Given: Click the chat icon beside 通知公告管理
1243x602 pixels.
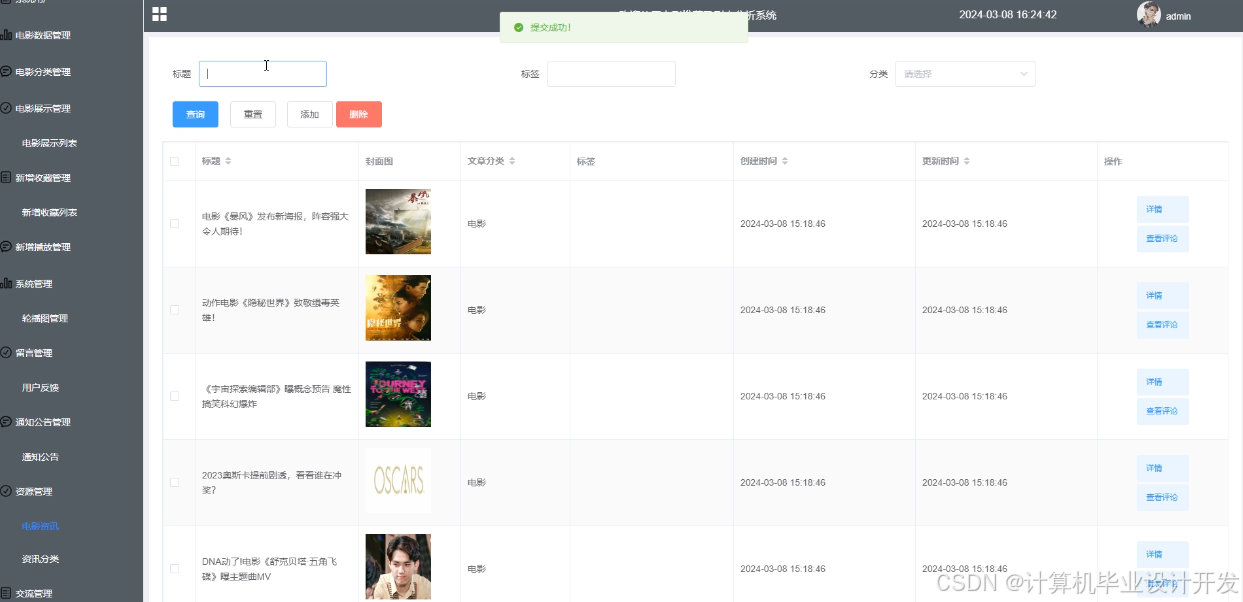Looking at the screenshot, I should (x=6, y=422).
